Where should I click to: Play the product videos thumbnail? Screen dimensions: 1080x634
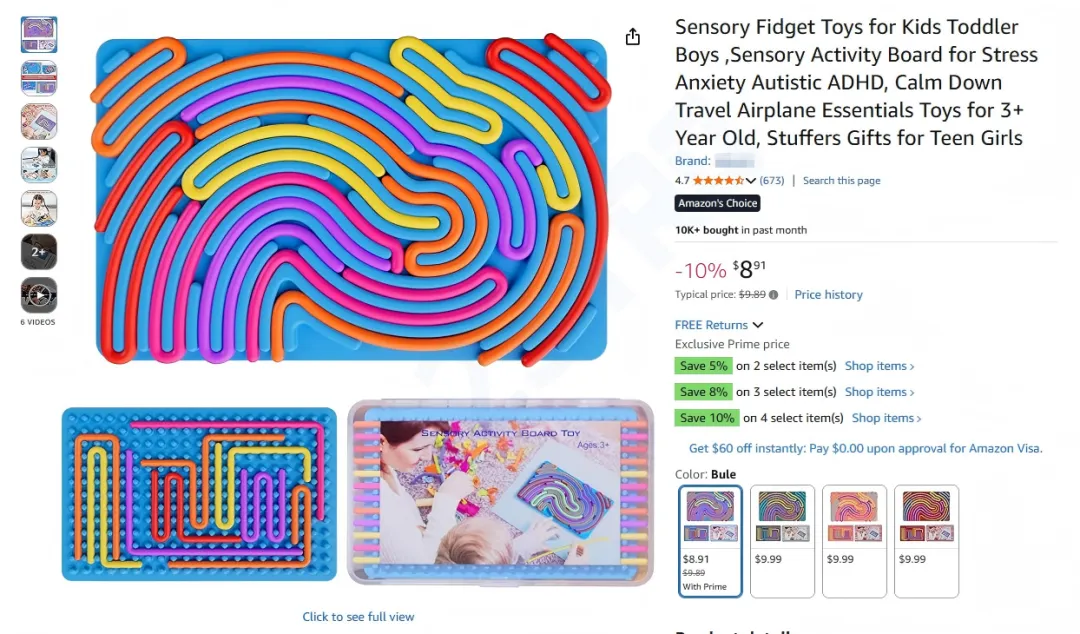click(x=39, y=295)
